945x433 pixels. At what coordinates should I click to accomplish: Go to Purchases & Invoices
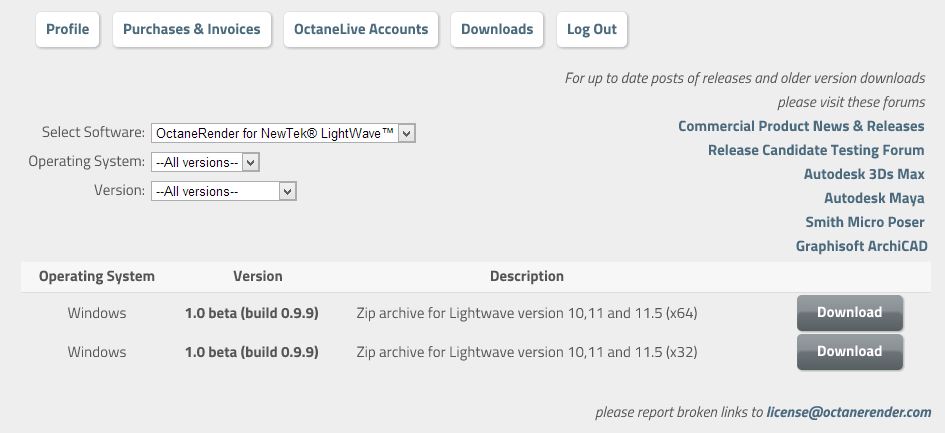[x=191, y=29]
